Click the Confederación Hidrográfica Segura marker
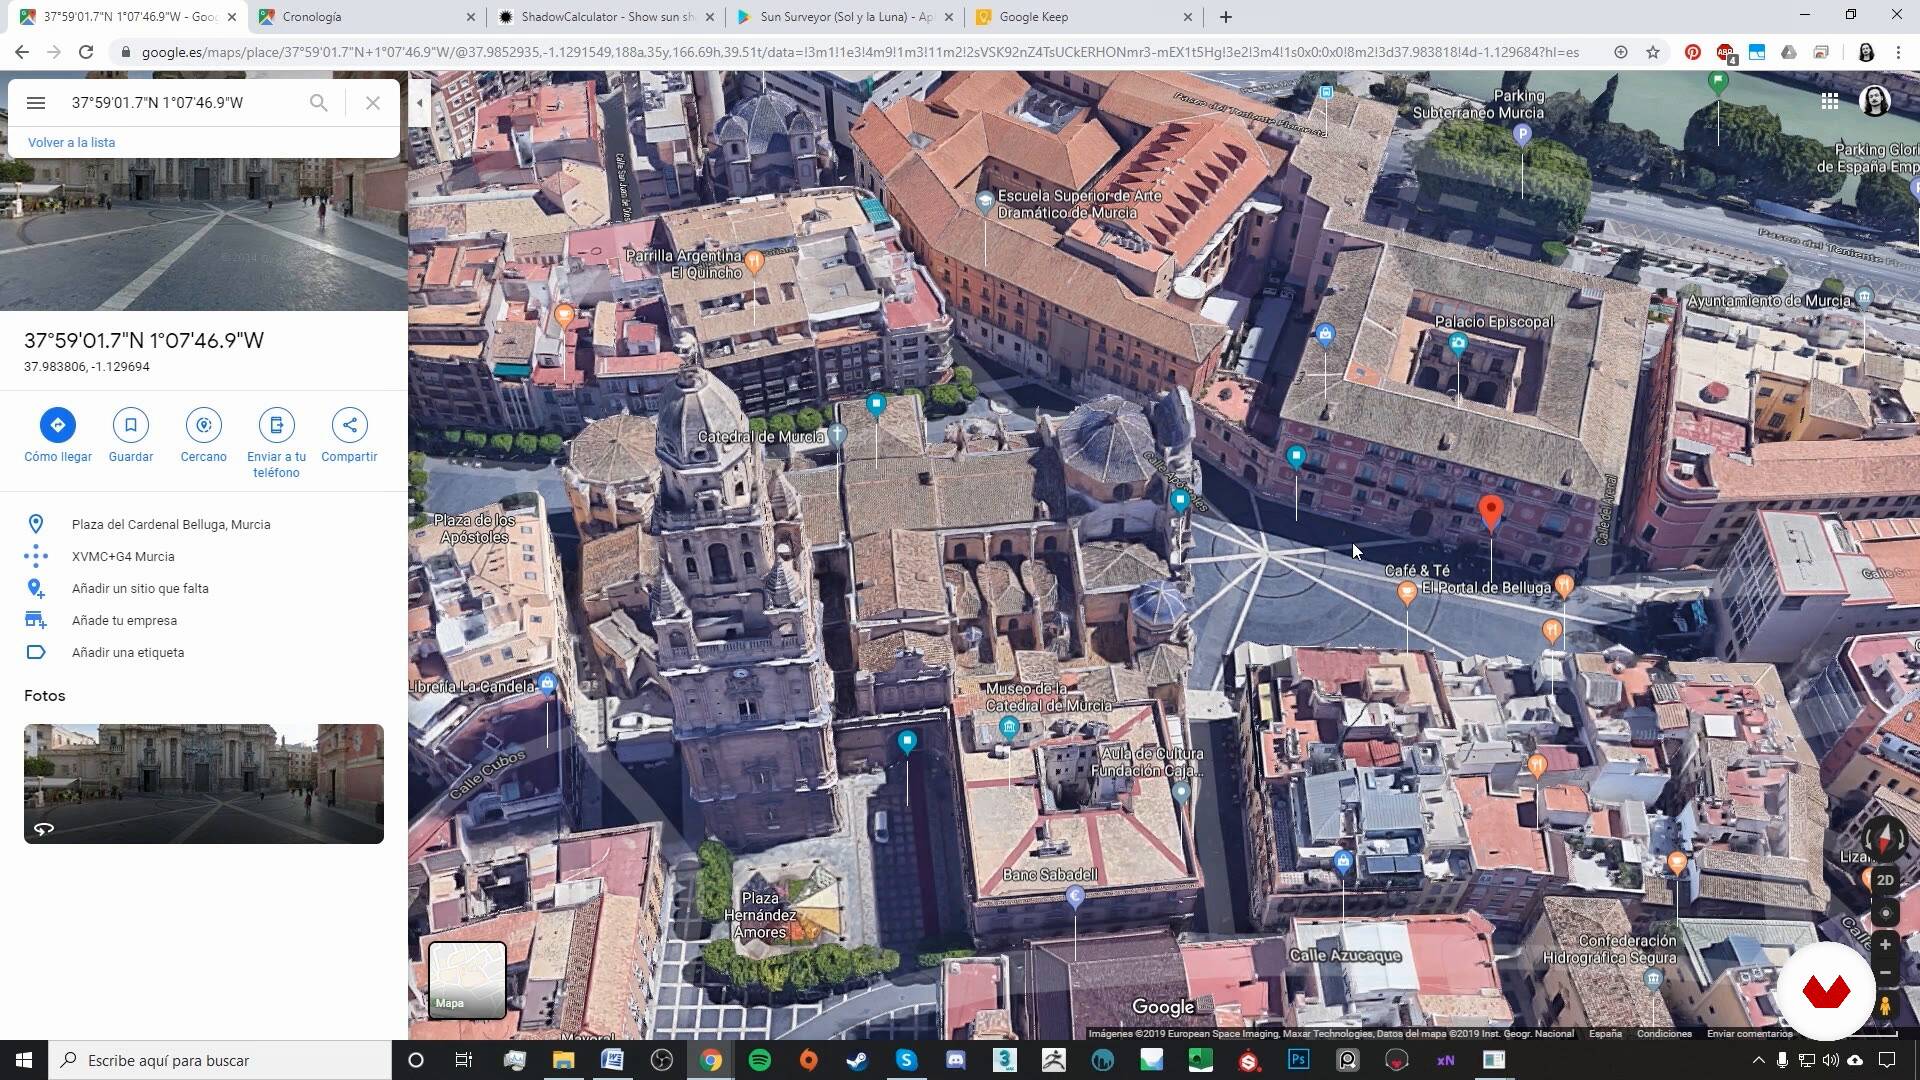 click(x=1653, y=978)
